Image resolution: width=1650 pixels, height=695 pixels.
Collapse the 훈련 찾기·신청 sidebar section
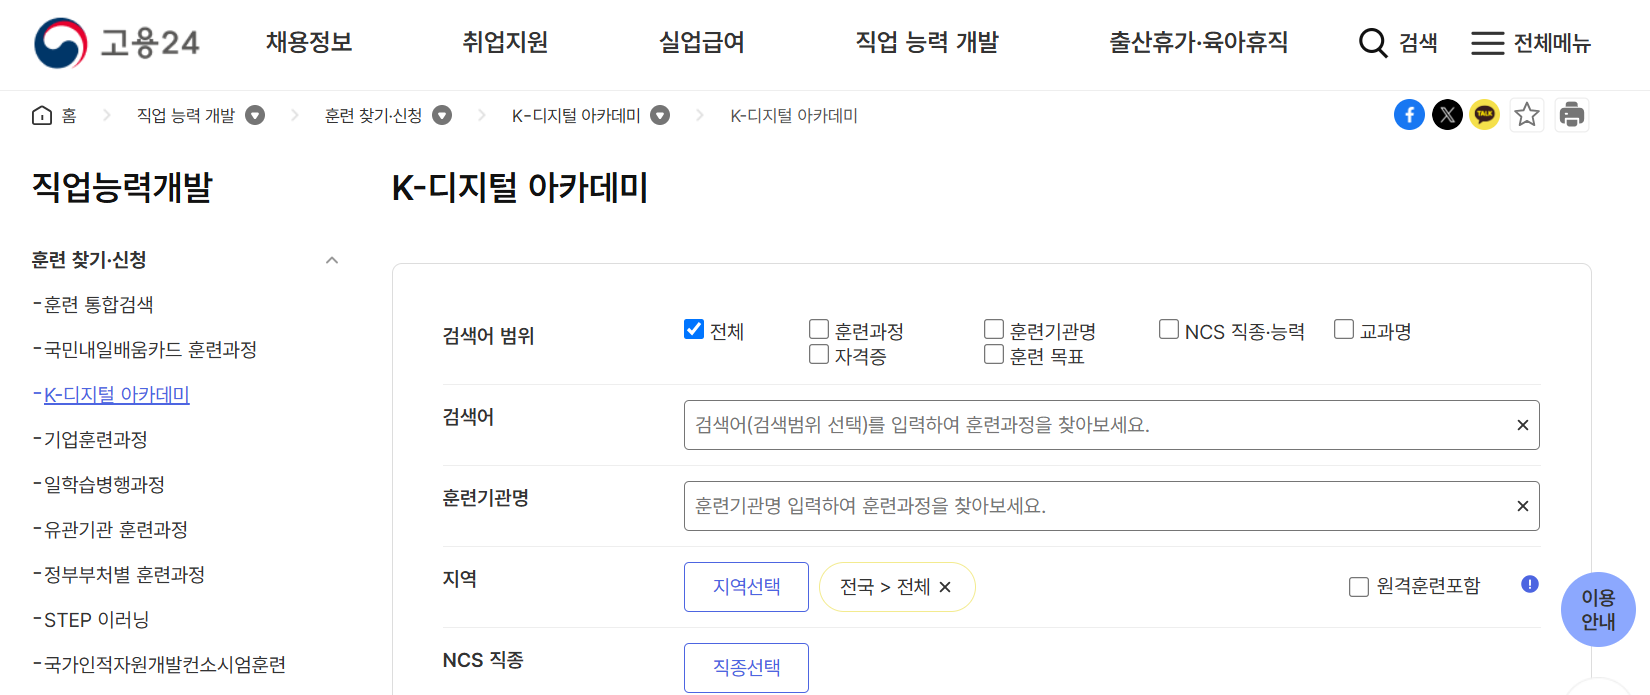[x=332, y=260]
